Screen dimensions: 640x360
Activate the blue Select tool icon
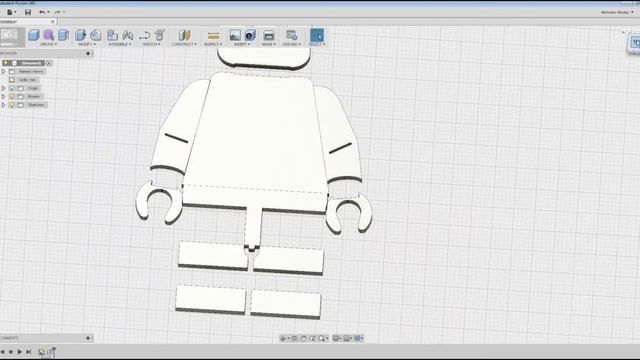coord(317,35)
